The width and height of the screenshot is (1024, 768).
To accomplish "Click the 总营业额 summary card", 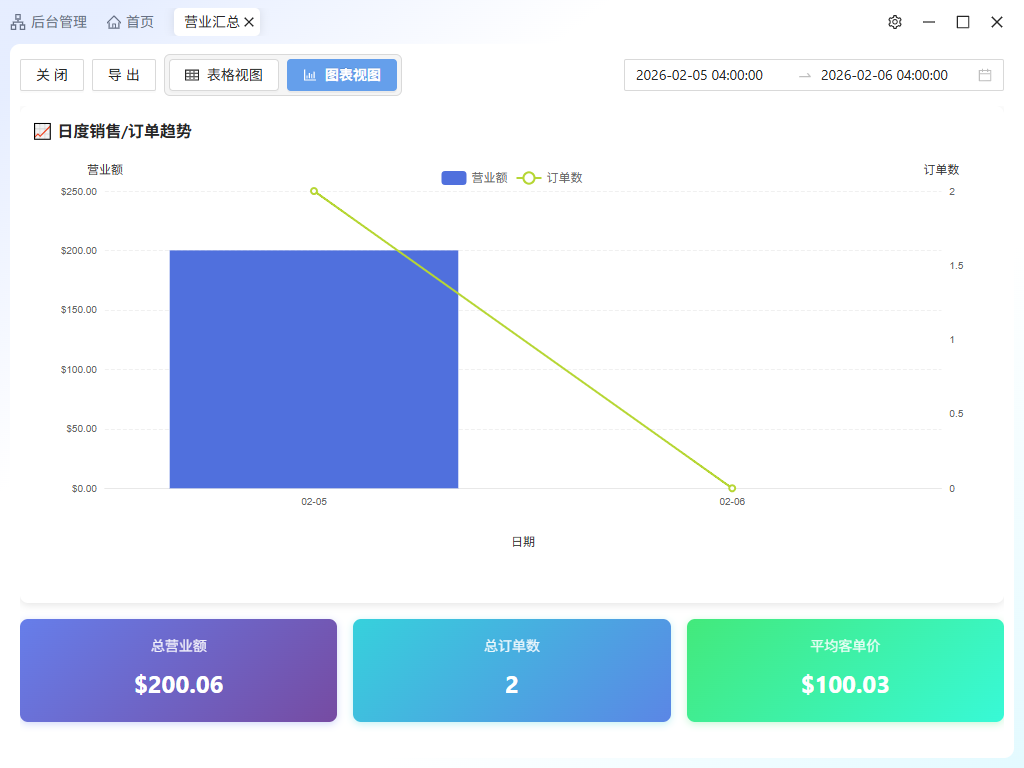I will pos(178,670).
